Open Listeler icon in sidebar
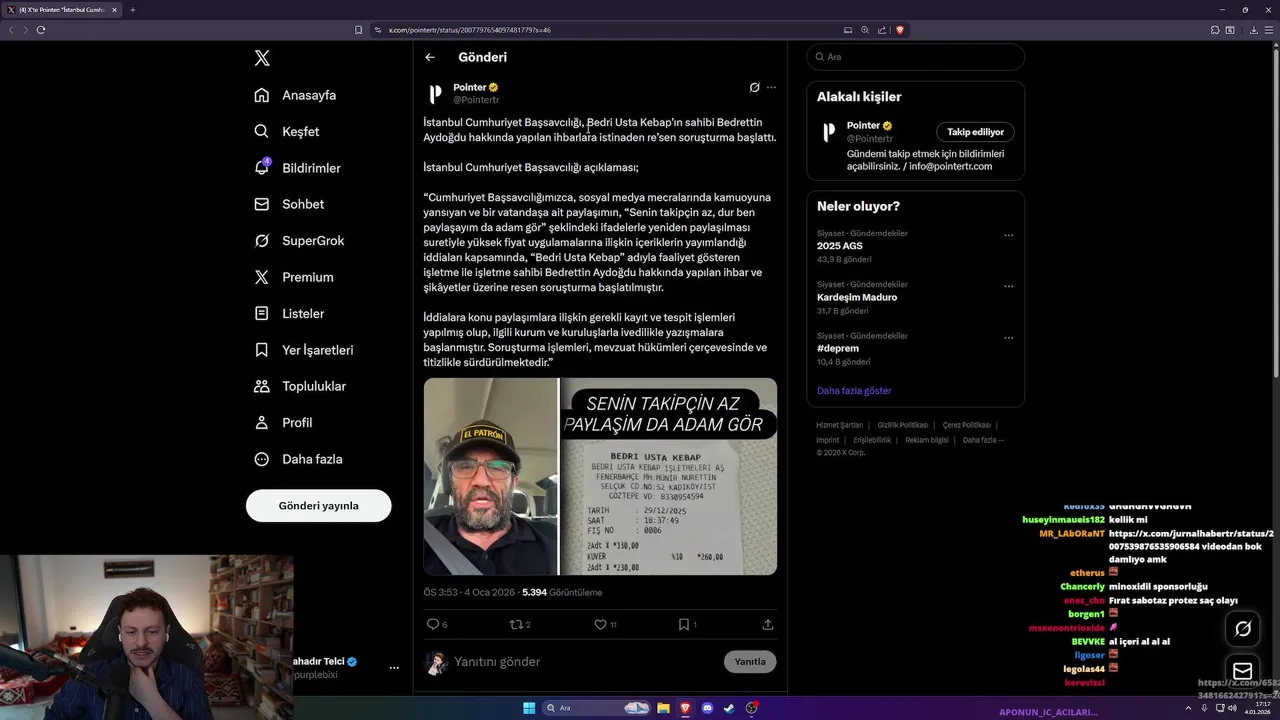 pos(262,313)
